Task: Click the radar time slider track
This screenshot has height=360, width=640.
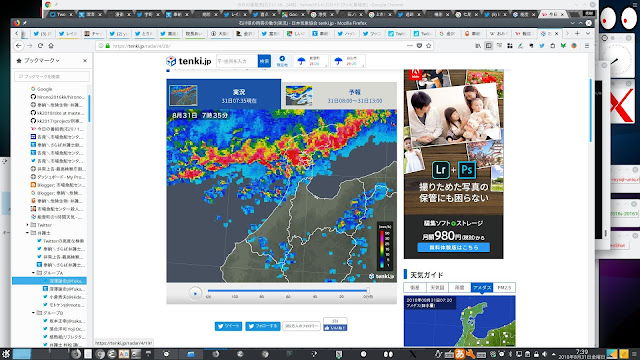Action: tap(288, 291)
